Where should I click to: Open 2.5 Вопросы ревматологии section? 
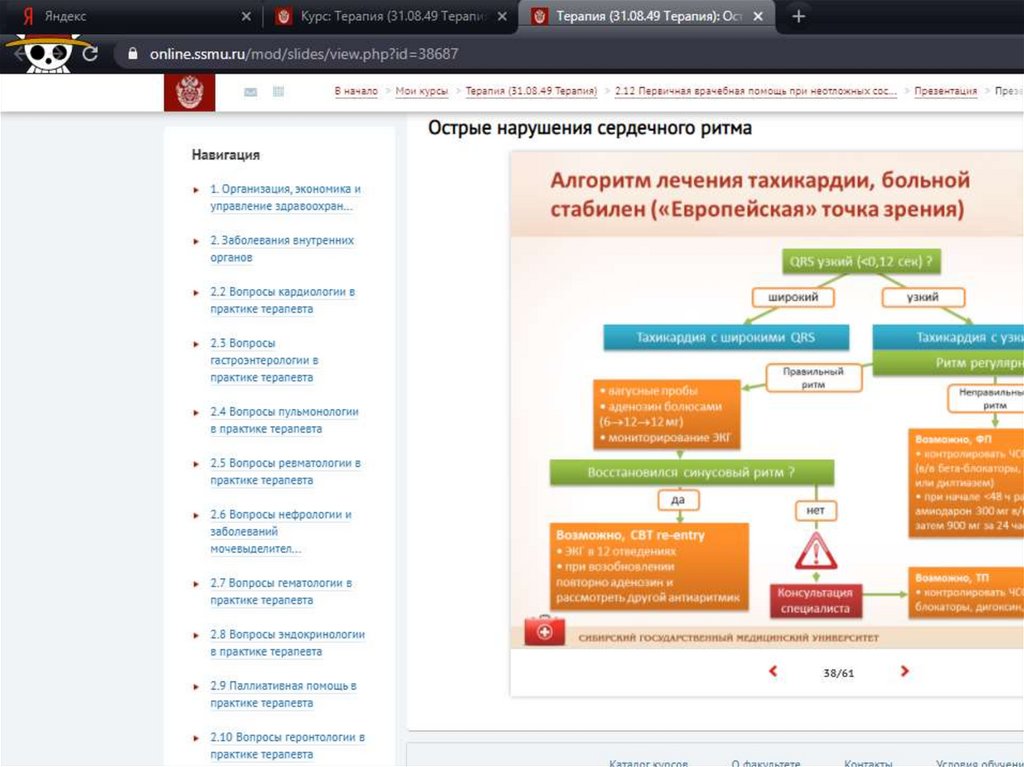pyautogui.click(x=285, y=472)
